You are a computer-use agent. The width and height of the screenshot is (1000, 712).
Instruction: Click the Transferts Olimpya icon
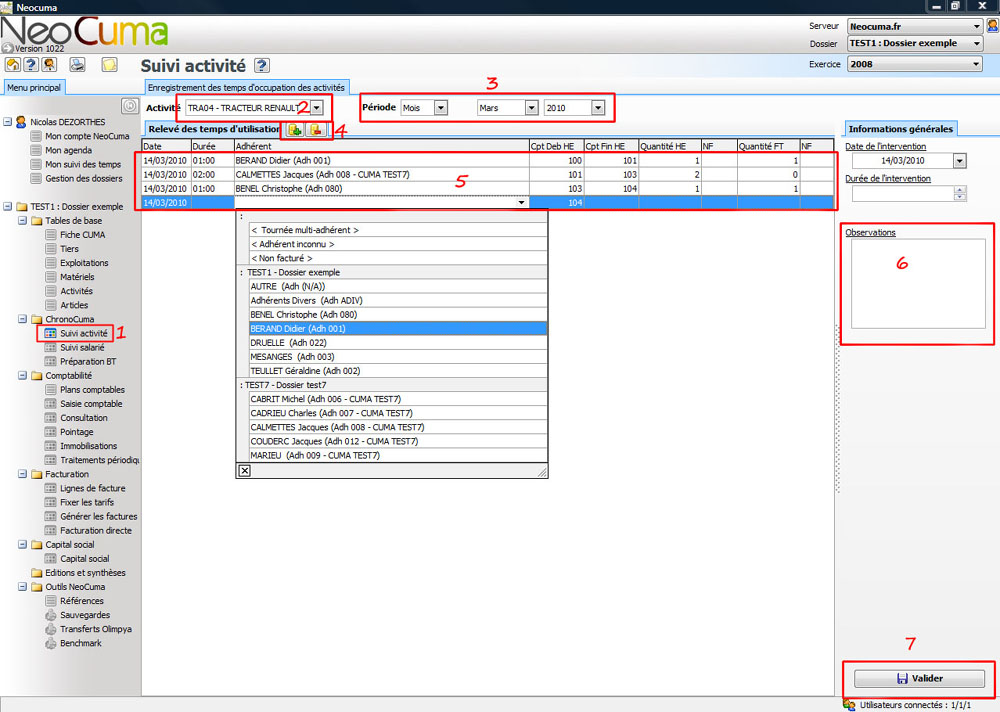click(50, 629)
